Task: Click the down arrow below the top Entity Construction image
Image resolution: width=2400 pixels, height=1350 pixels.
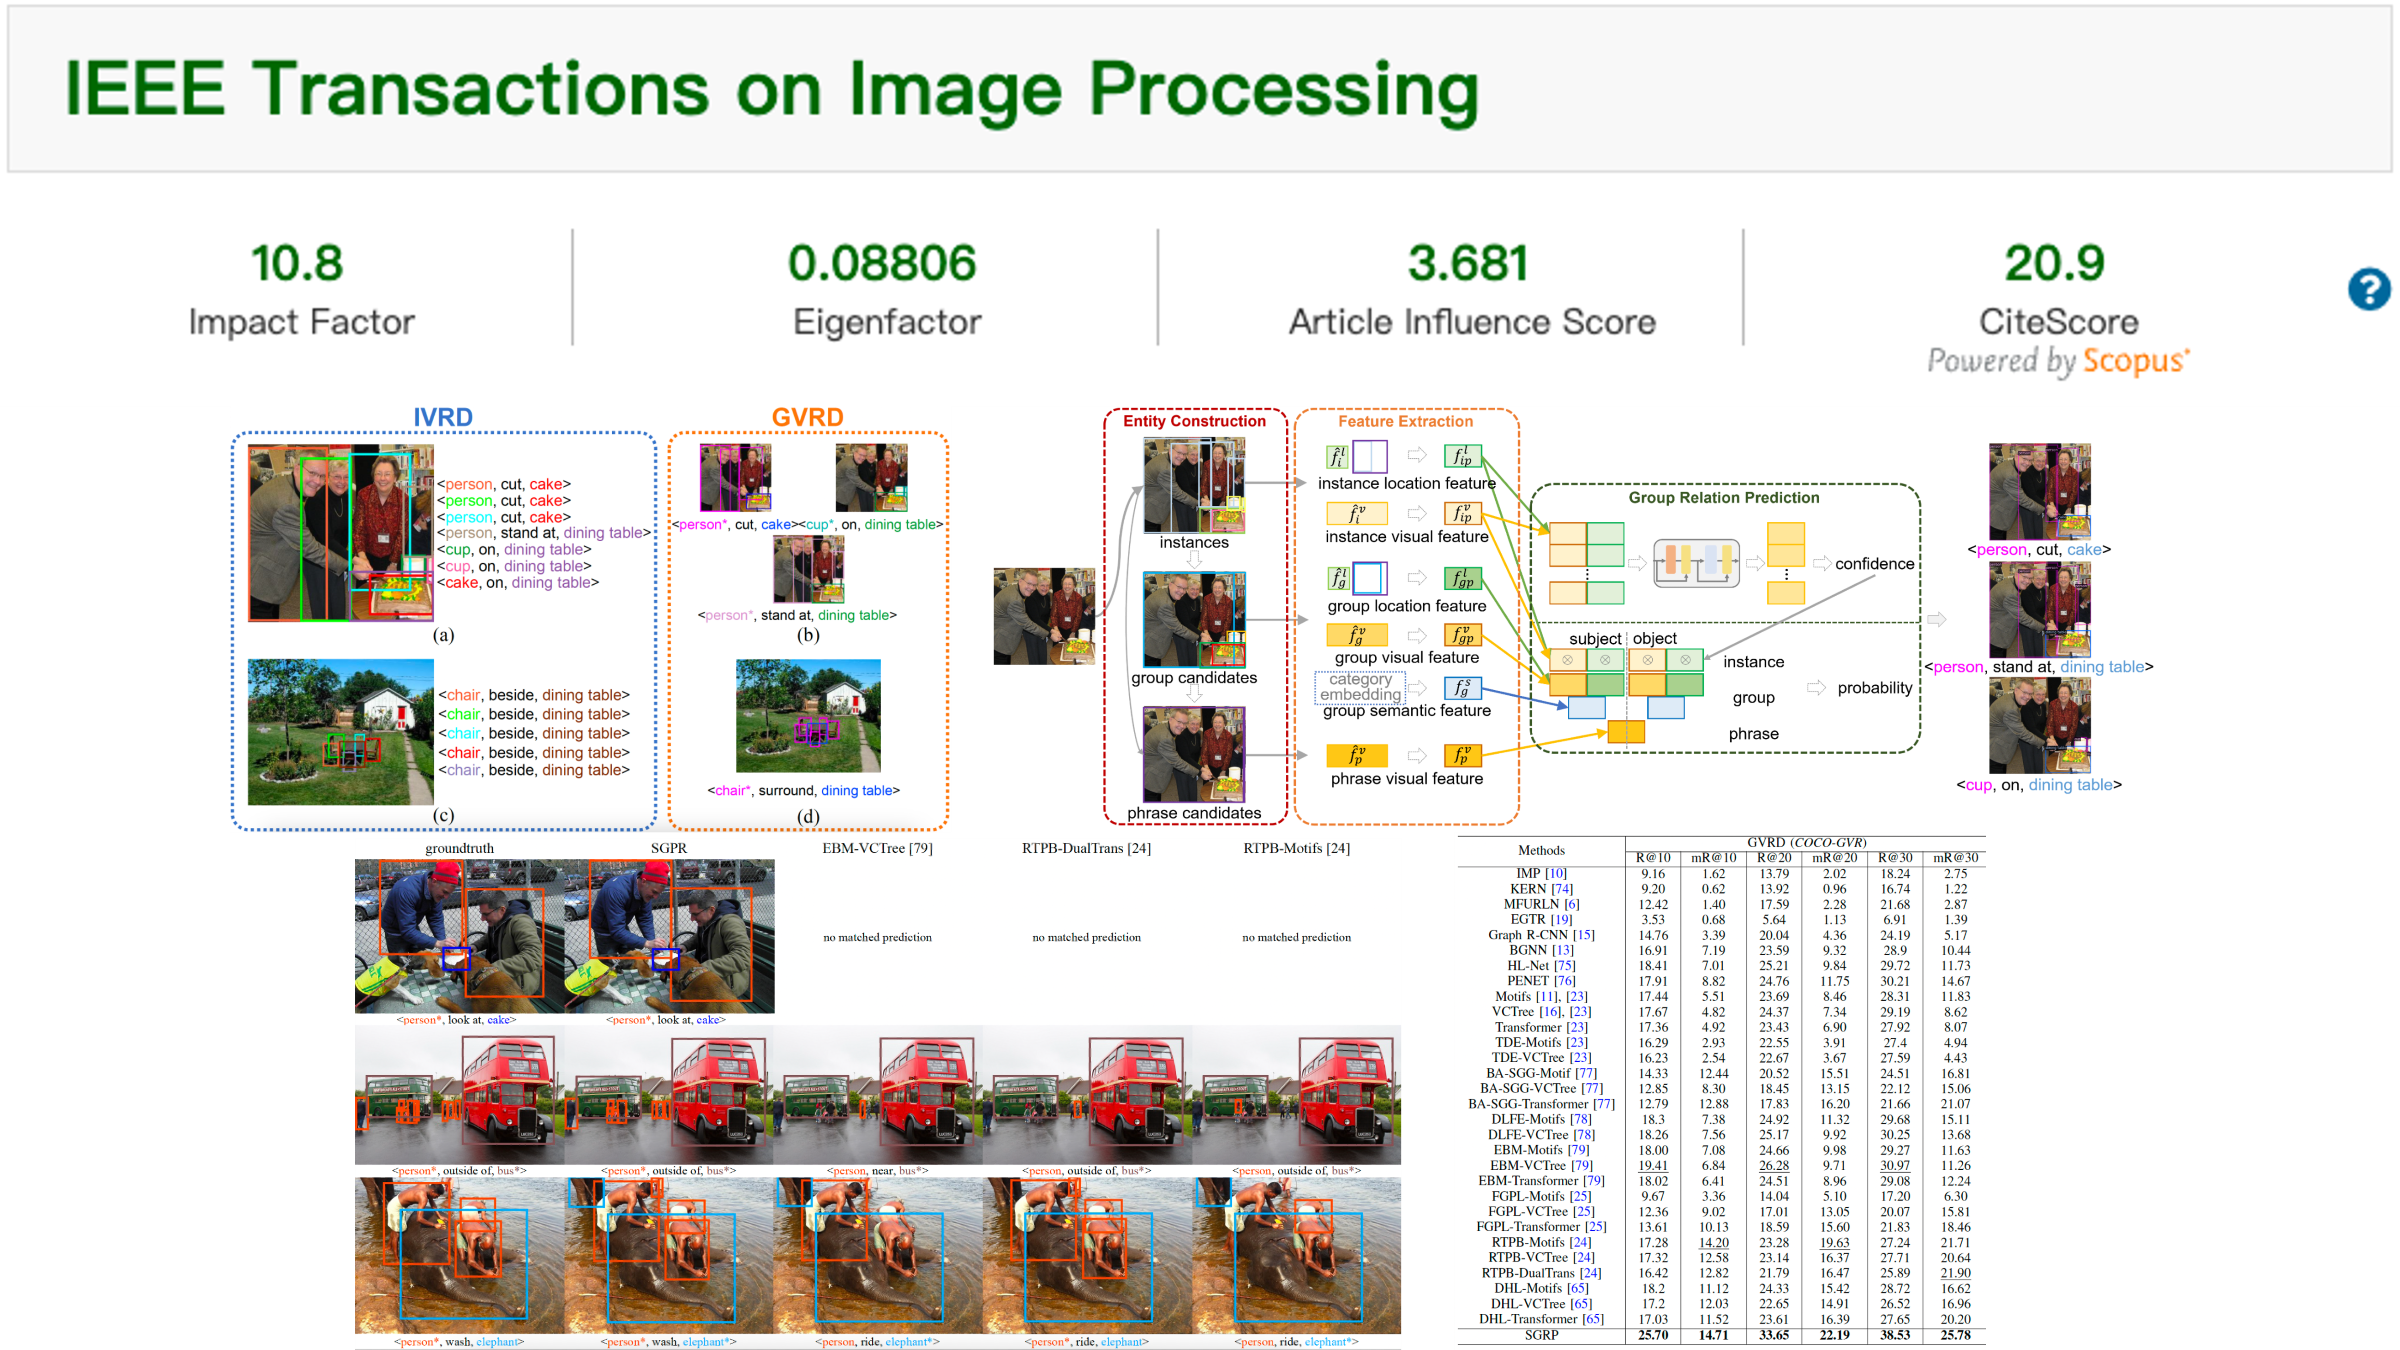Action: tap(1194, 559)
